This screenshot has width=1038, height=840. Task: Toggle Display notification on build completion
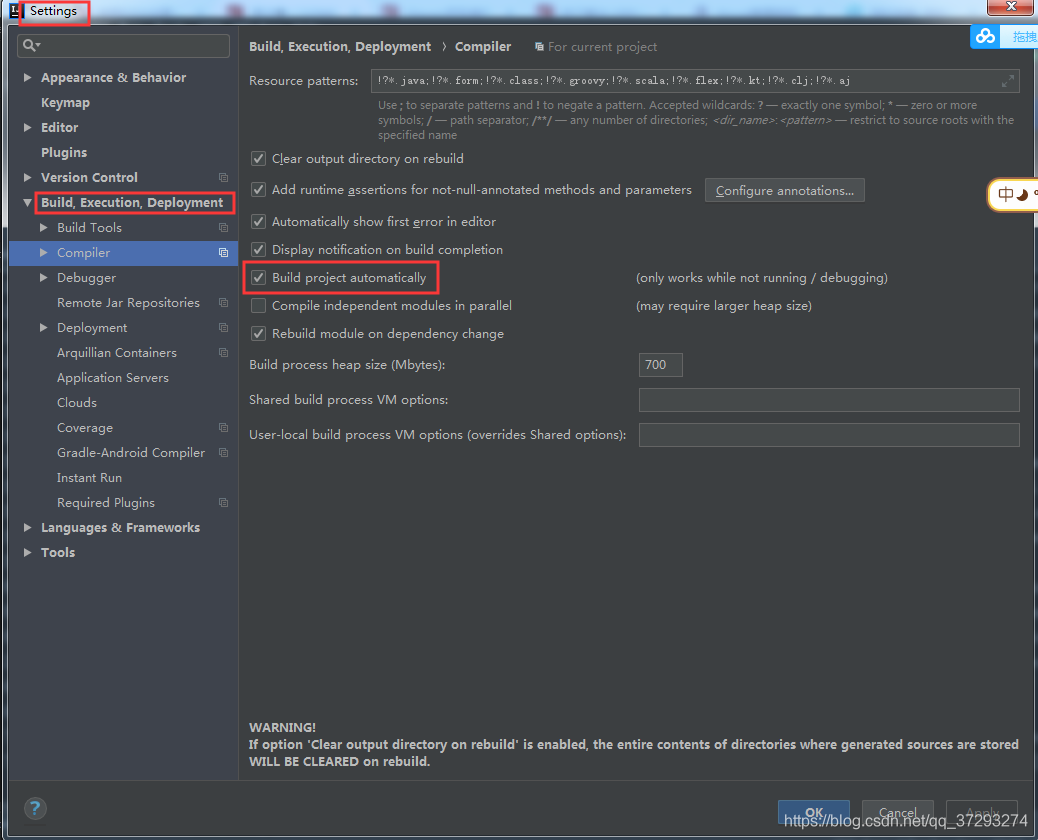click(258, 250)
